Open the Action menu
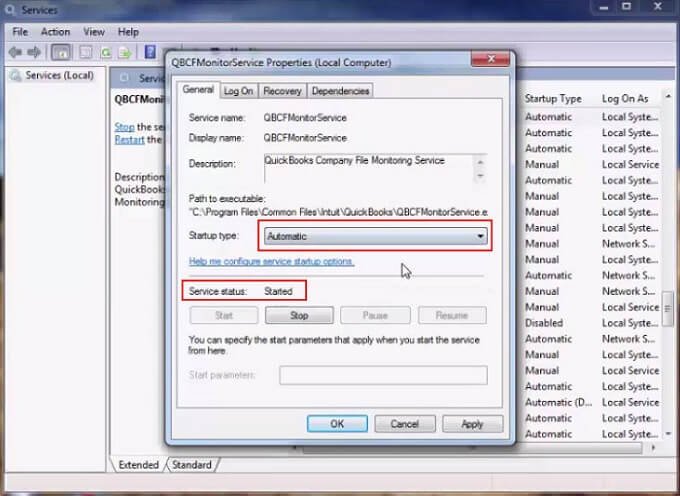Image resolution: width=680 pixels, height=496 pixels. point(55,32)
